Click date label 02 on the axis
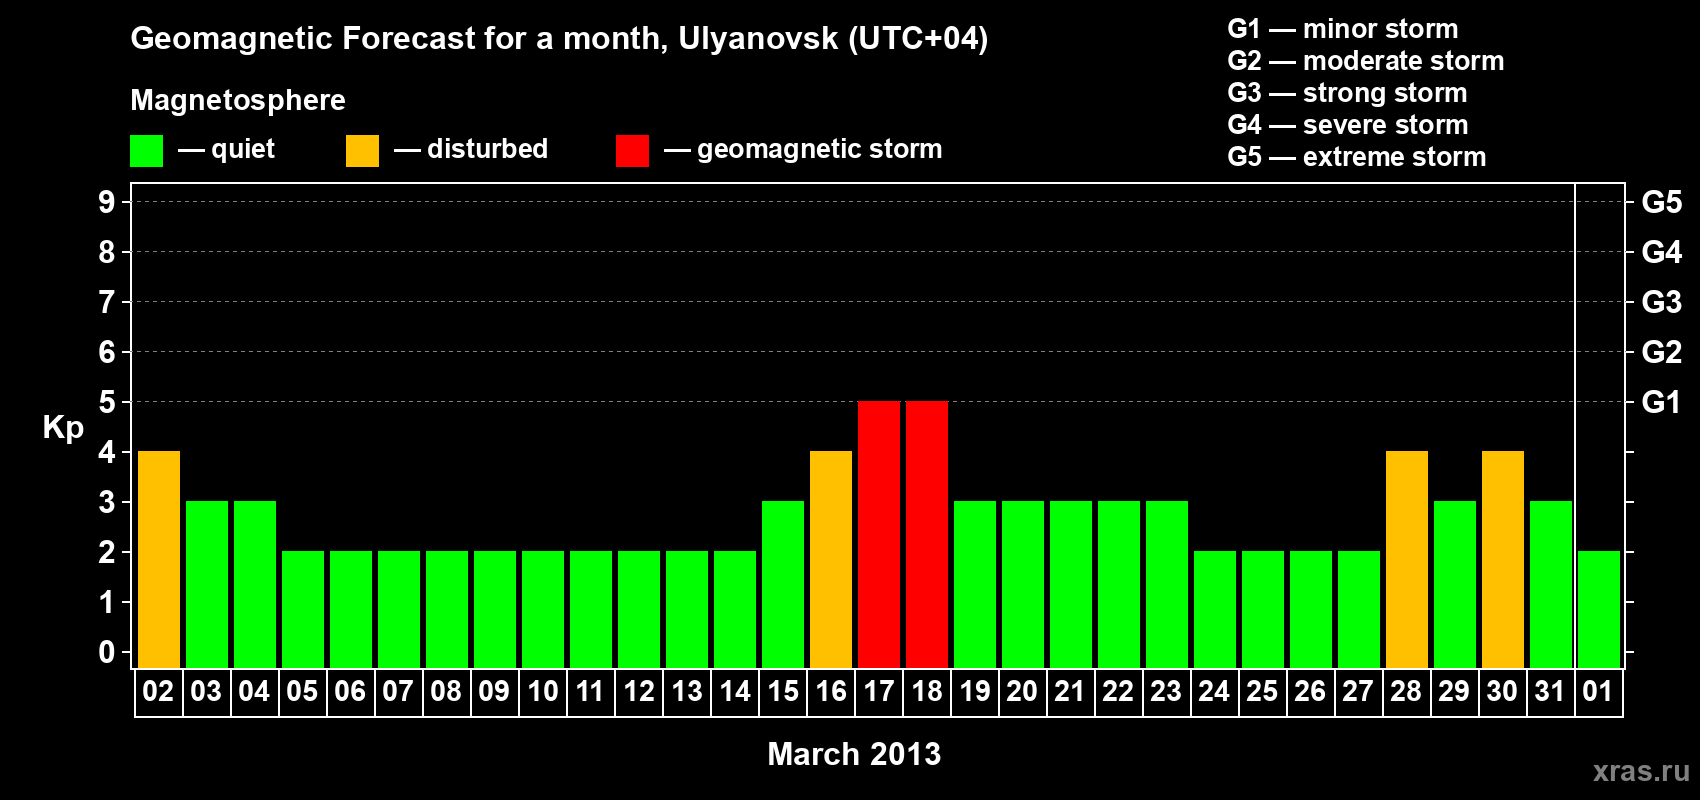1700x800 pixels. coord(158,691)
